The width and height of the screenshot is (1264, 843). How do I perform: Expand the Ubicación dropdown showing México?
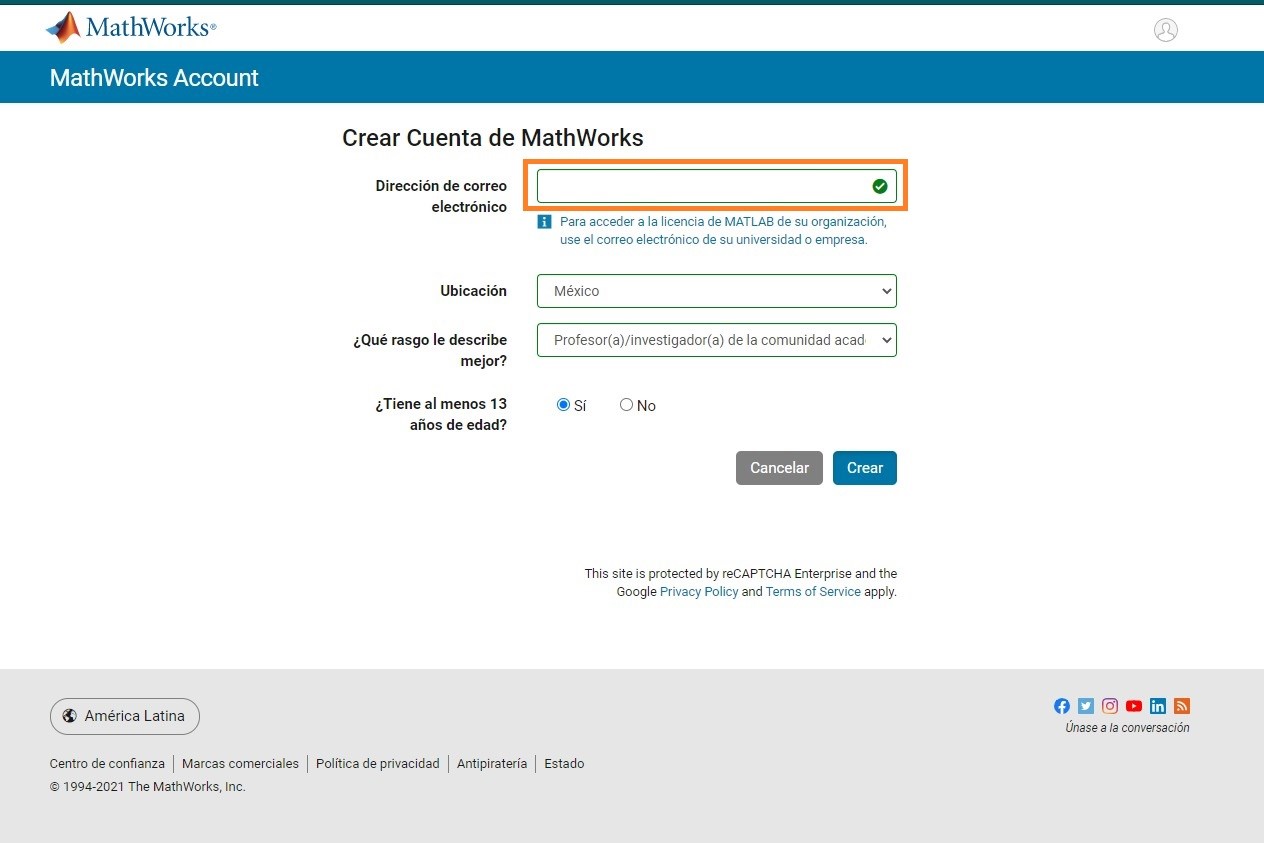716,291
